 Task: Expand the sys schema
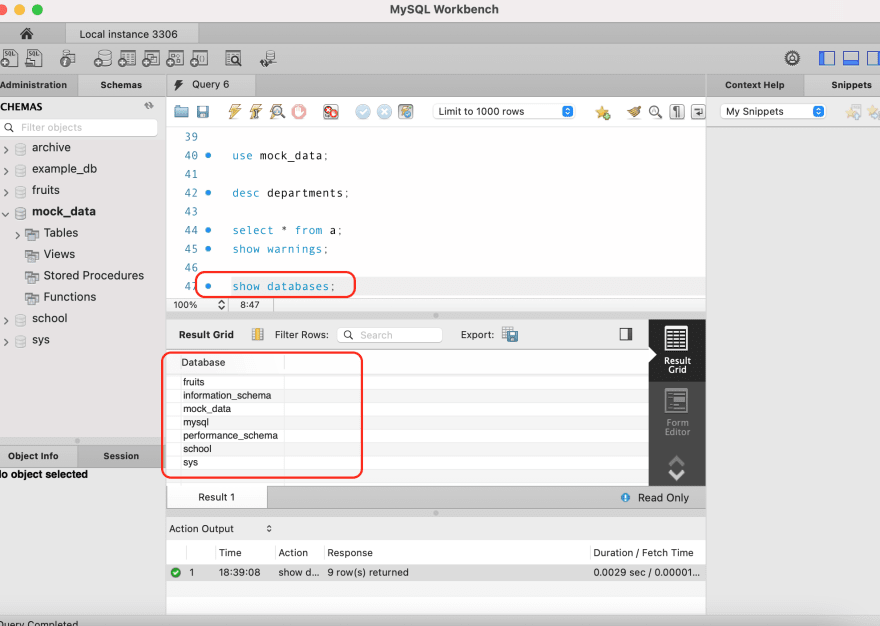click(x=6, y=341)
